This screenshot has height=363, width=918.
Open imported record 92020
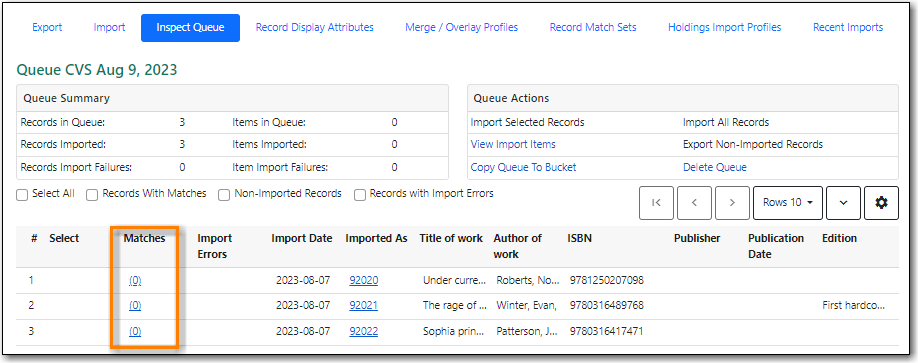364,280
